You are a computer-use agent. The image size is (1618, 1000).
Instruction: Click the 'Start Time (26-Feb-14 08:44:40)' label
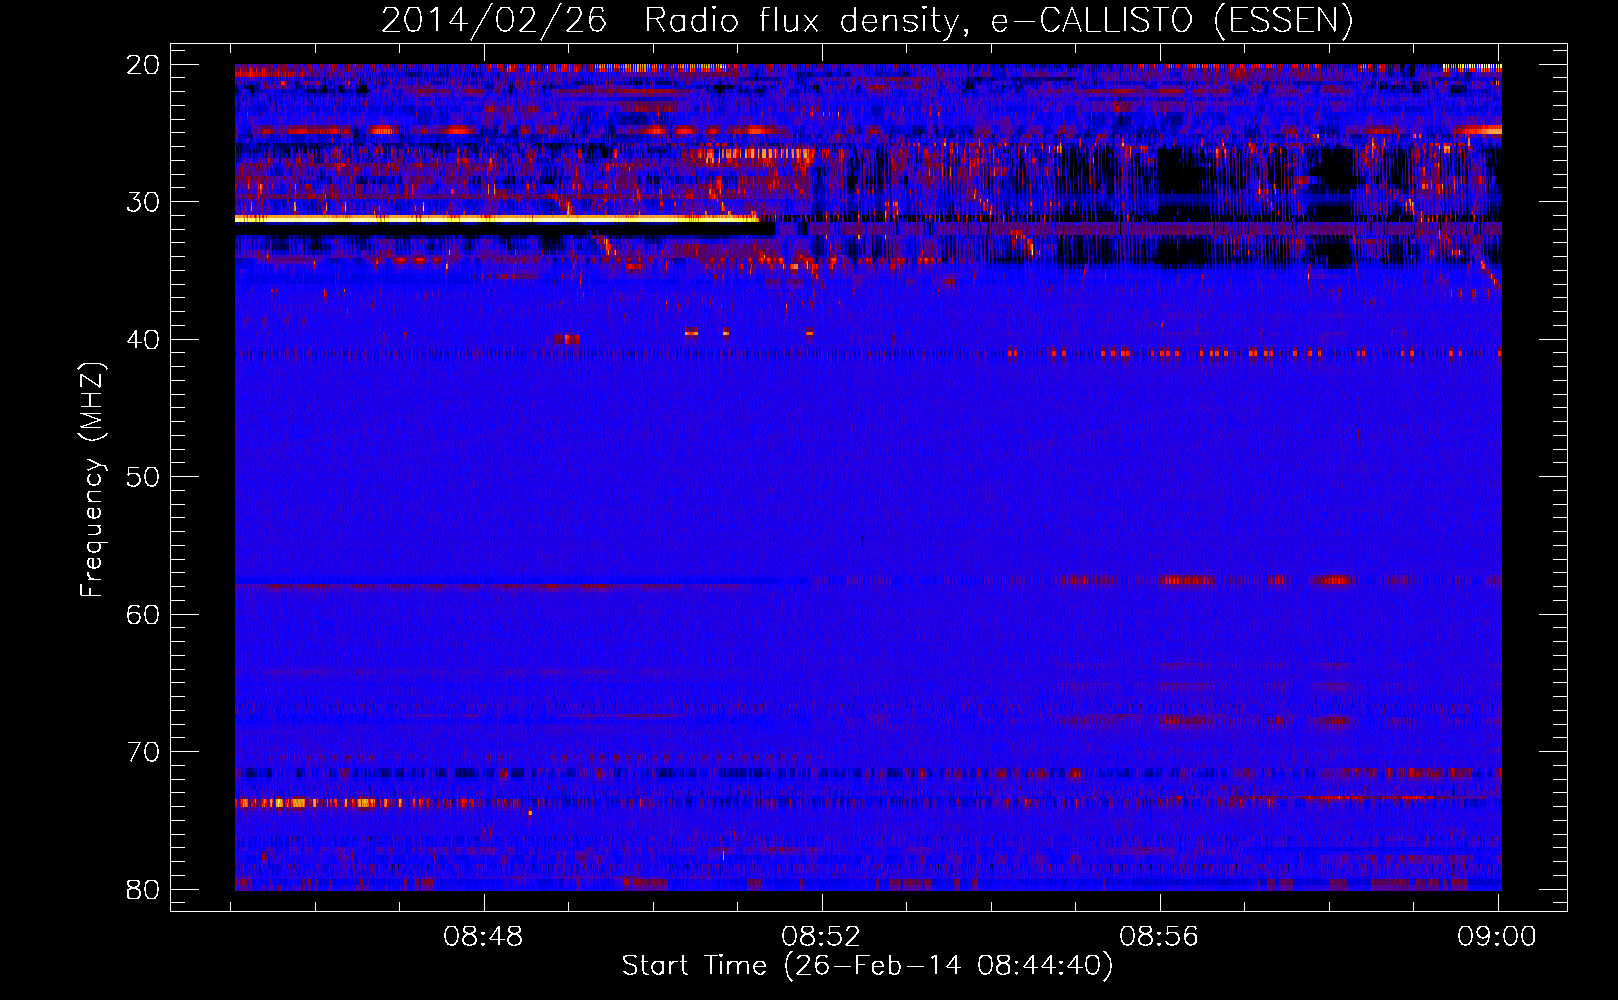point(867,966)
